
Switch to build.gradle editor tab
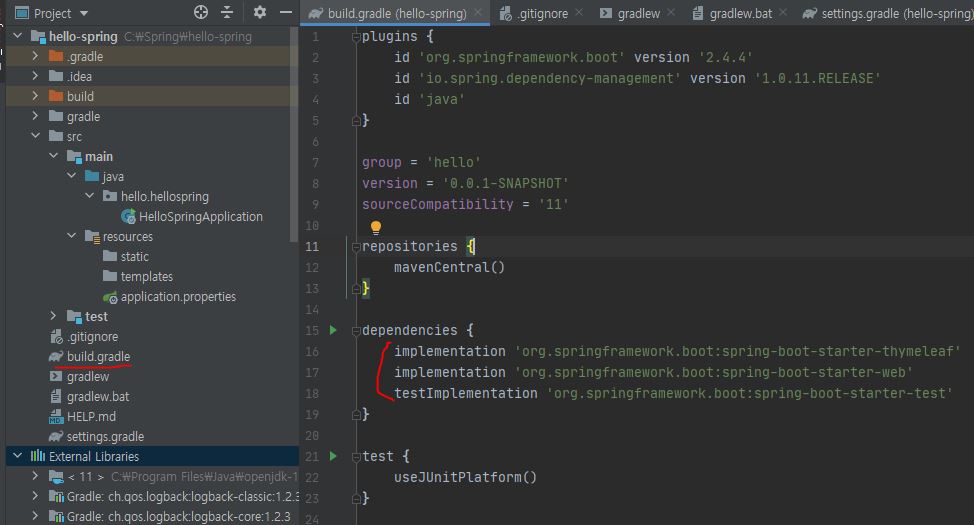tap(396, 13)
